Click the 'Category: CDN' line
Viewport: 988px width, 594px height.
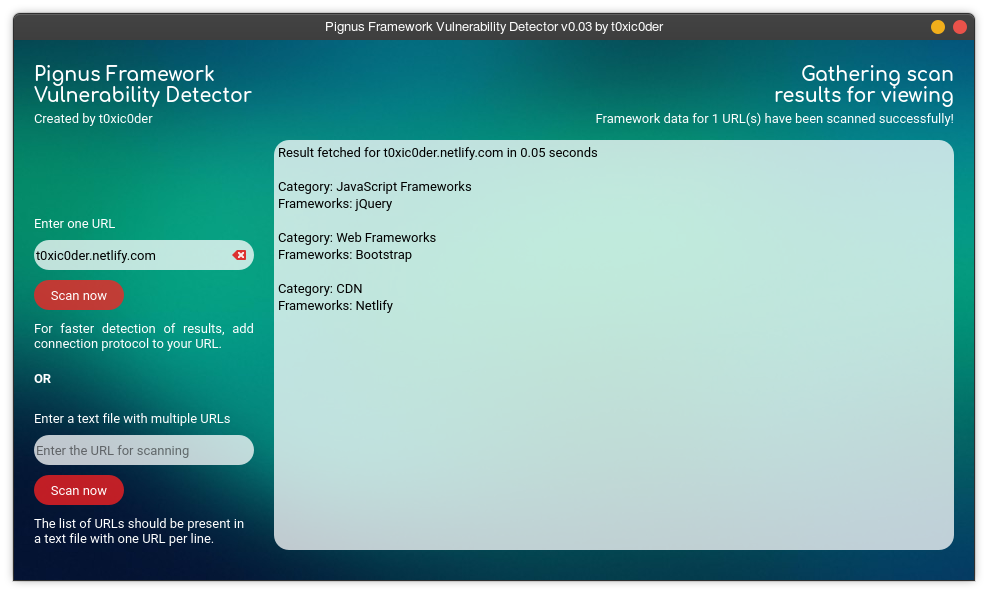tap(320, 288)
